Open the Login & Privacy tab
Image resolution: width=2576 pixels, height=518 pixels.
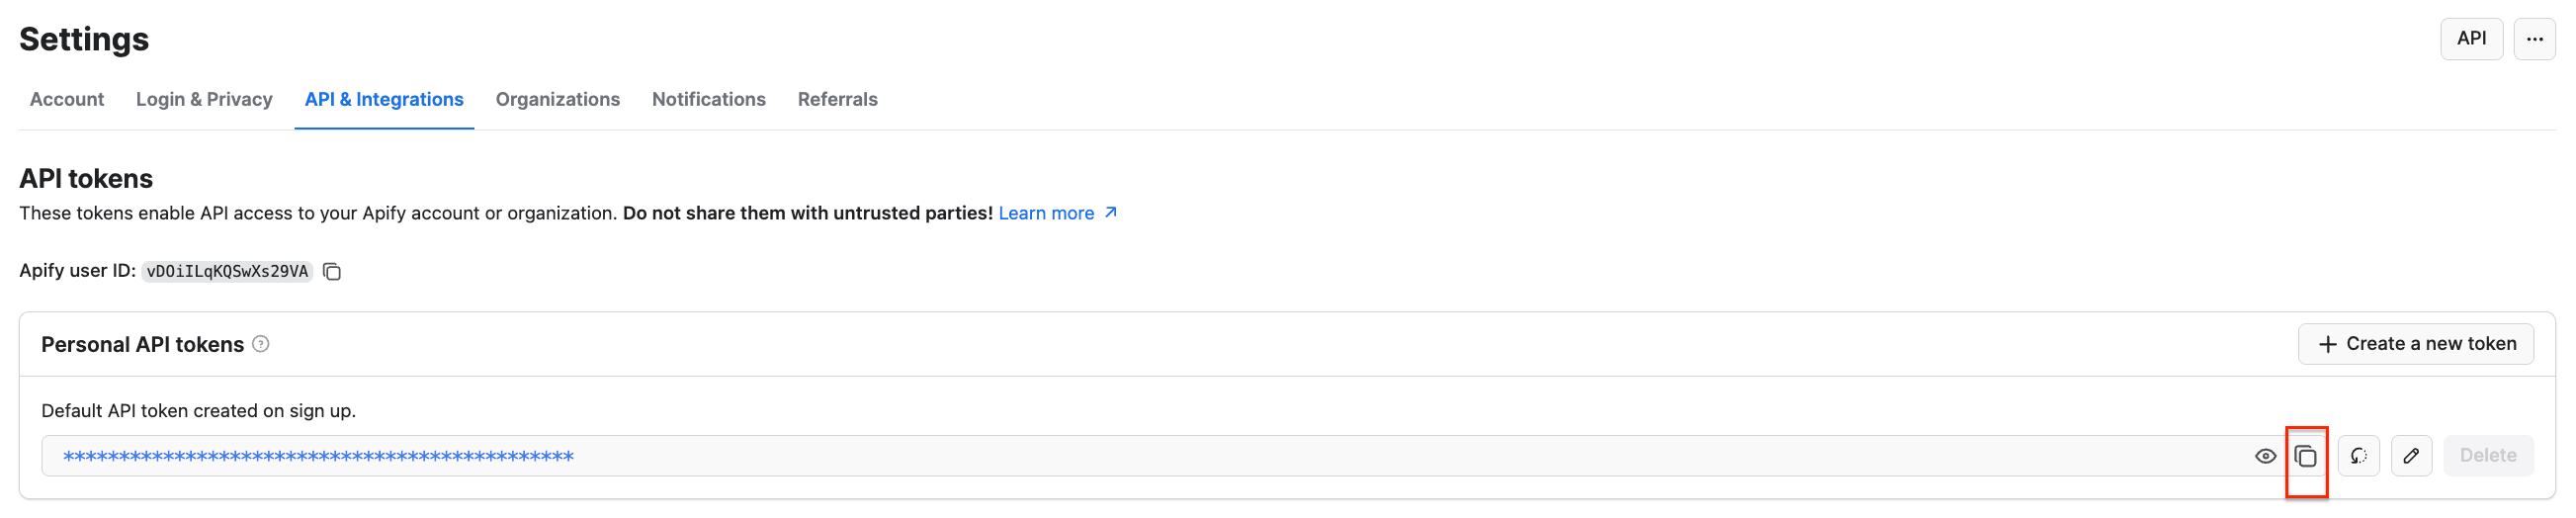point(204,99)
